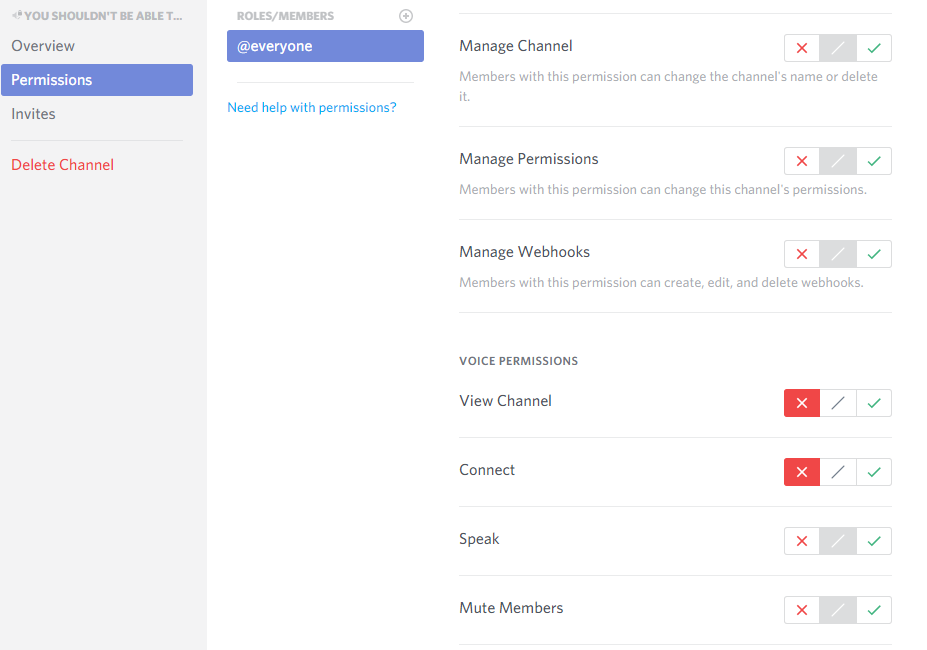
Task: Allow Manage Channel with the green checkmark
Action: click(x=873, y=47)
